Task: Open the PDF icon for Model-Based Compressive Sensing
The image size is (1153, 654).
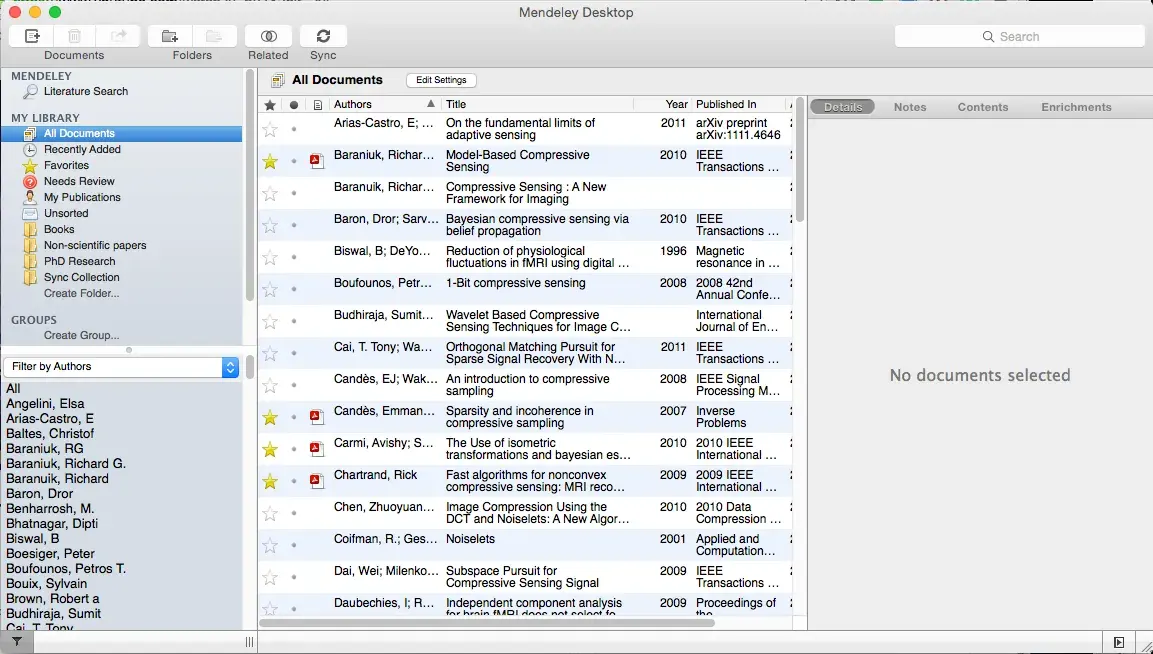Action: tap(317, 161)
